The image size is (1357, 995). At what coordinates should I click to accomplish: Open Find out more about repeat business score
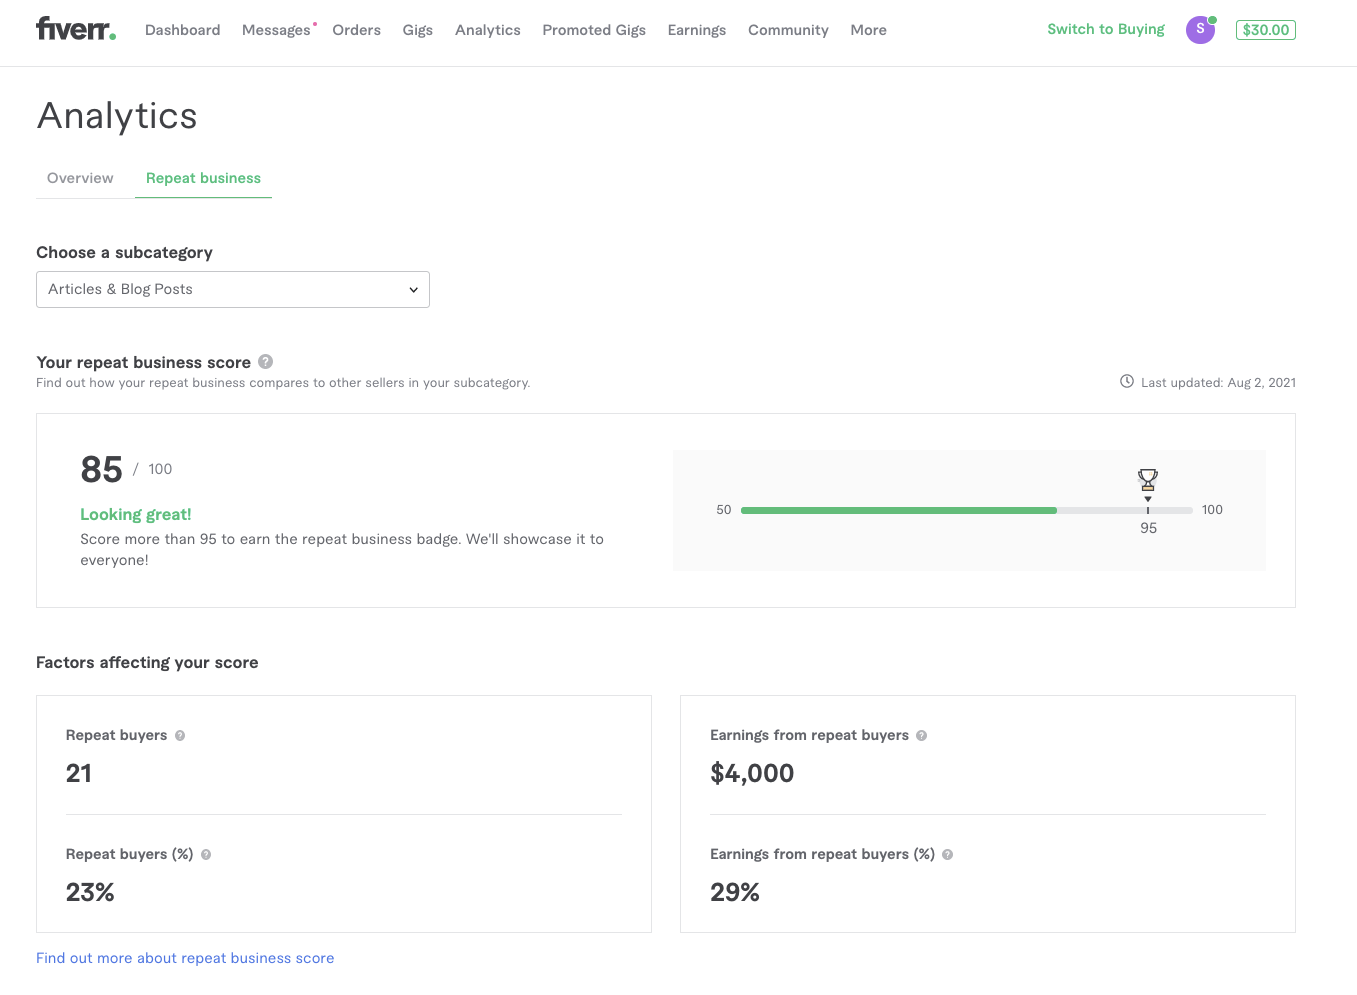click(184, 958)
